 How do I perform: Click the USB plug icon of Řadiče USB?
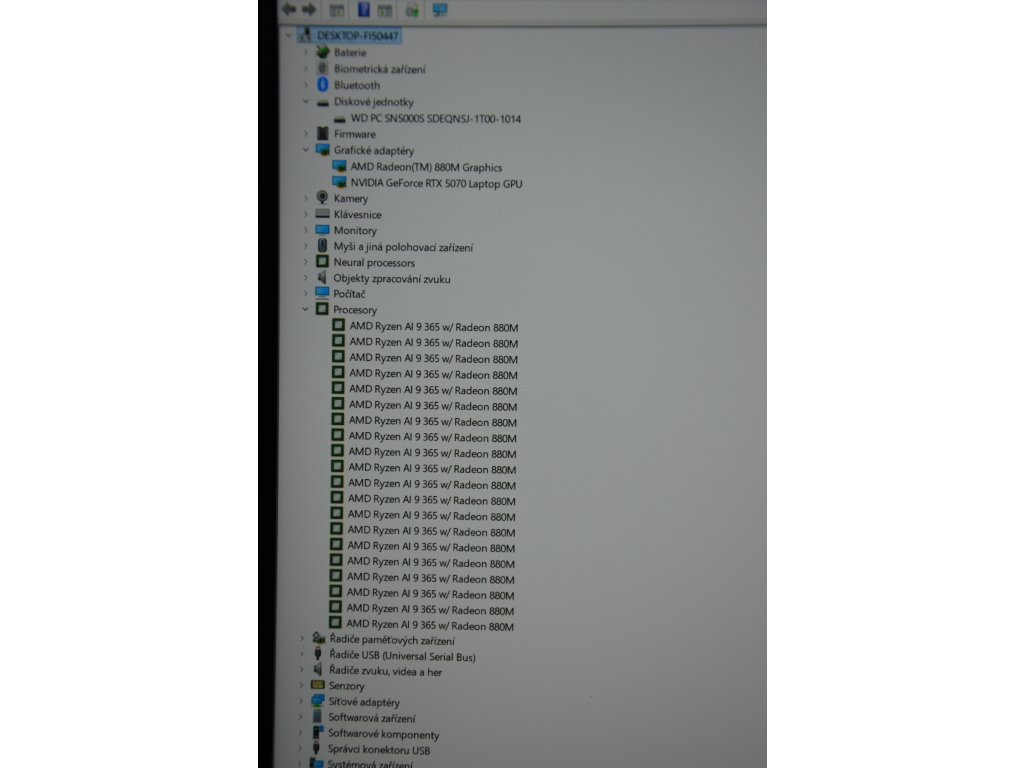click(x=317, y=654)
